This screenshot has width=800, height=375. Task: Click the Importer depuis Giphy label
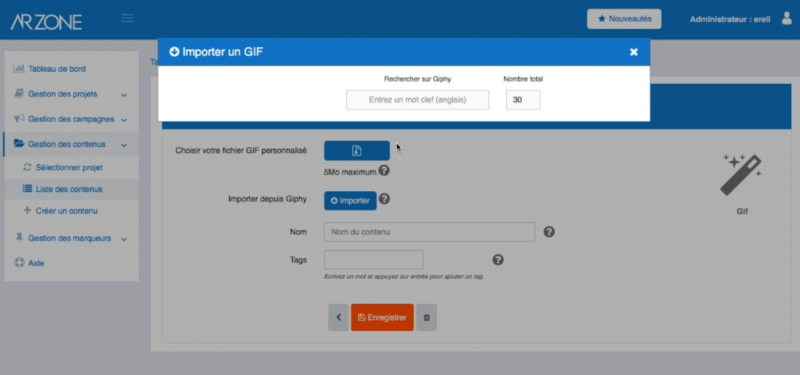coord(268,199)
